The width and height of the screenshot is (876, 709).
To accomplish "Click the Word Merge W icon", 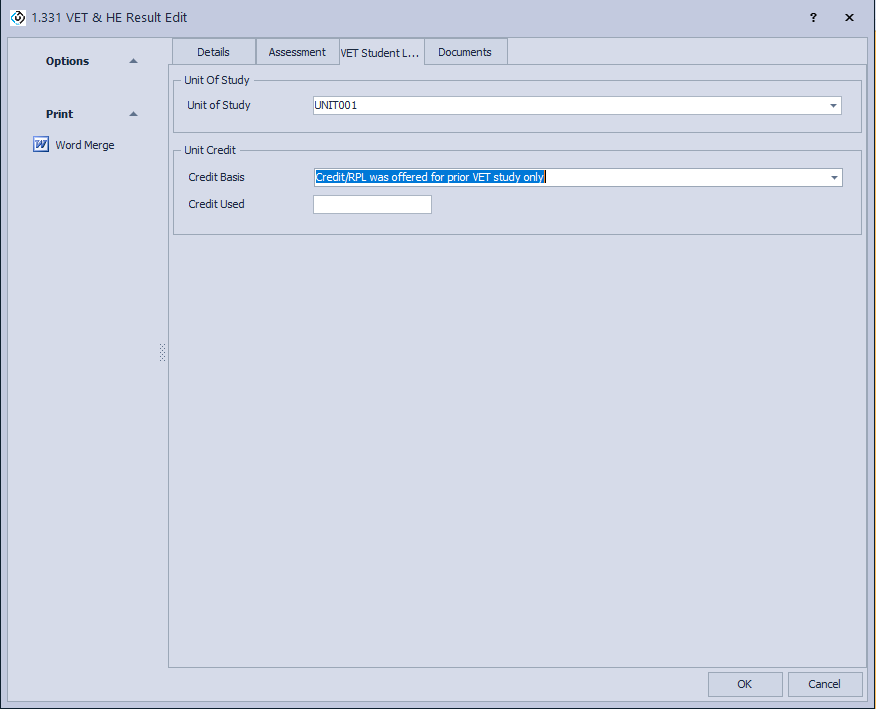I will point(41,145).
